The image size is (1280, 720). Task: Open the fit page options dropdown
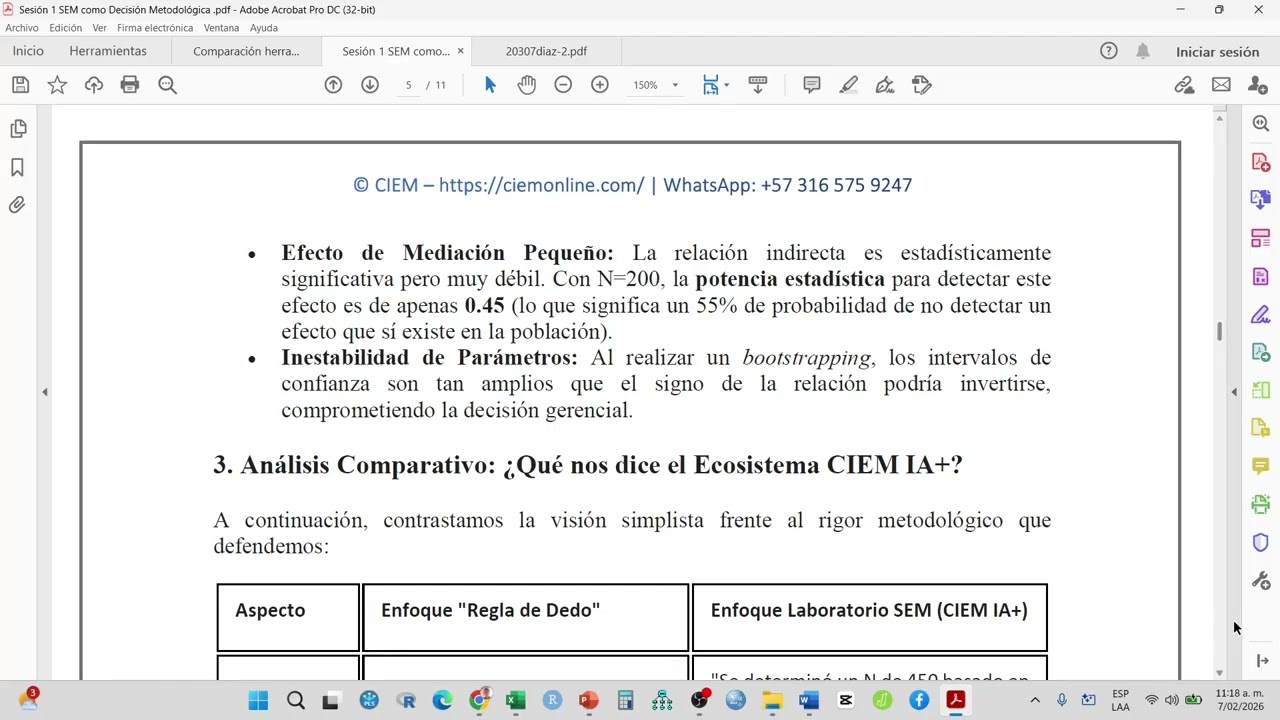pyautogui.click(x=726, y=85)
